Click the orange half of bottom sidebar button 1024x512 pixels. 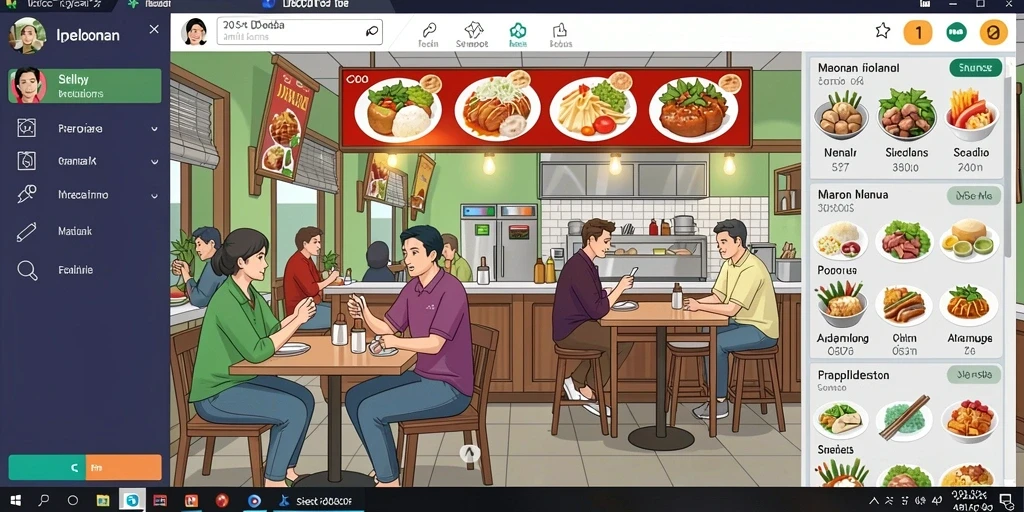click(123, 468)
